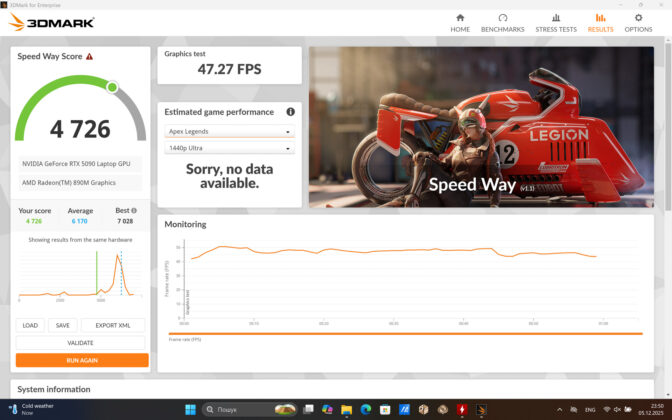The image size is (672, 420).
Task: Click the average score value 6 170
Action: point(80,221)
